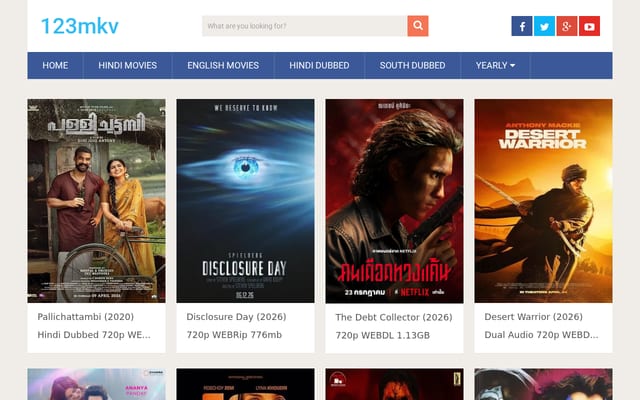The image size is (640, 400).
Task: Focus the 'What are you looking for?' search field
Action: coord(304,26)
